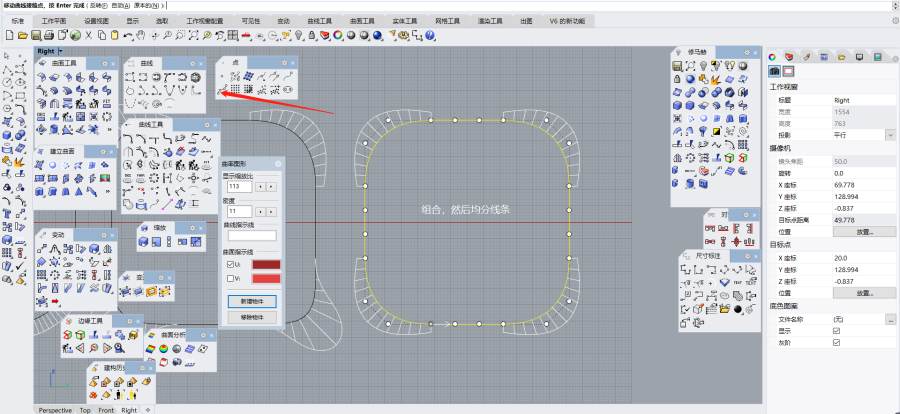Click the Open file folder icon

[x=22, y=35]
